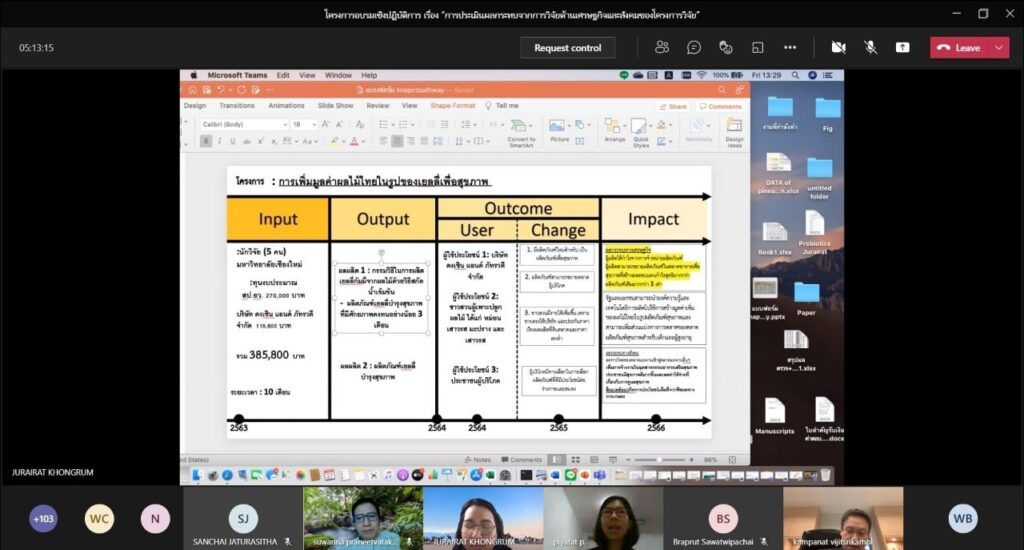Unmute the microphone
The image size is (1024, 550).
pyautogui.click(x=870, y=47)
